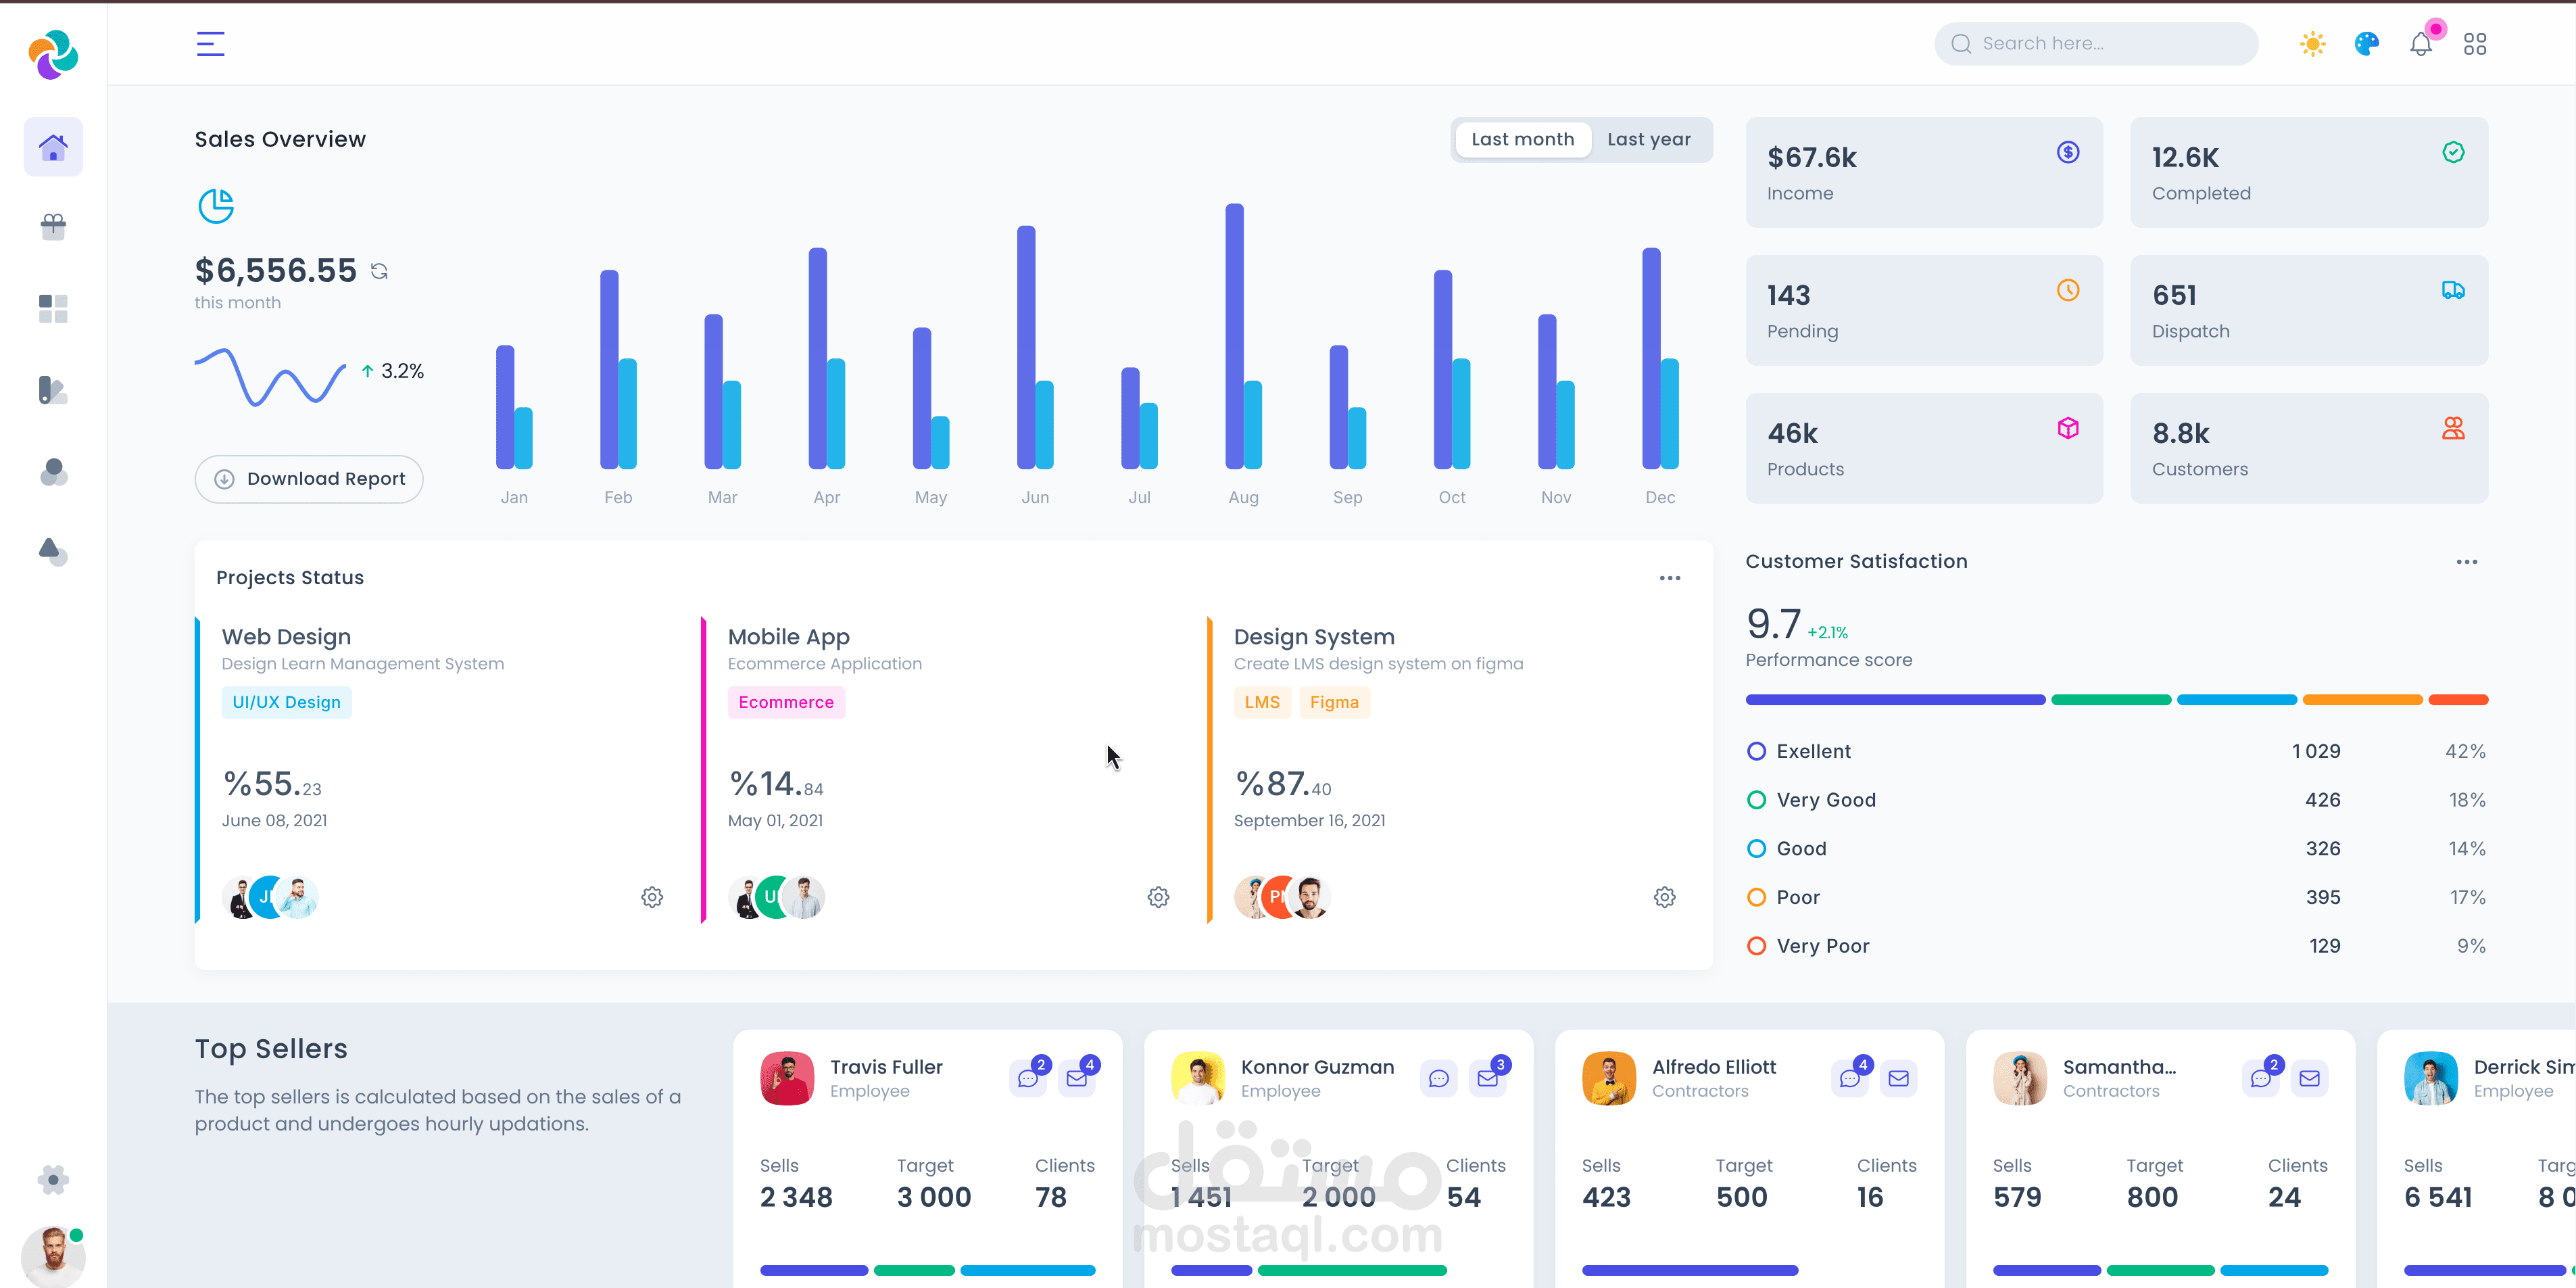The height and width of the screenshot is (1288, 2576).
Task: Open Travis Fuller chat messages icon
Action: point(1028,1079)
